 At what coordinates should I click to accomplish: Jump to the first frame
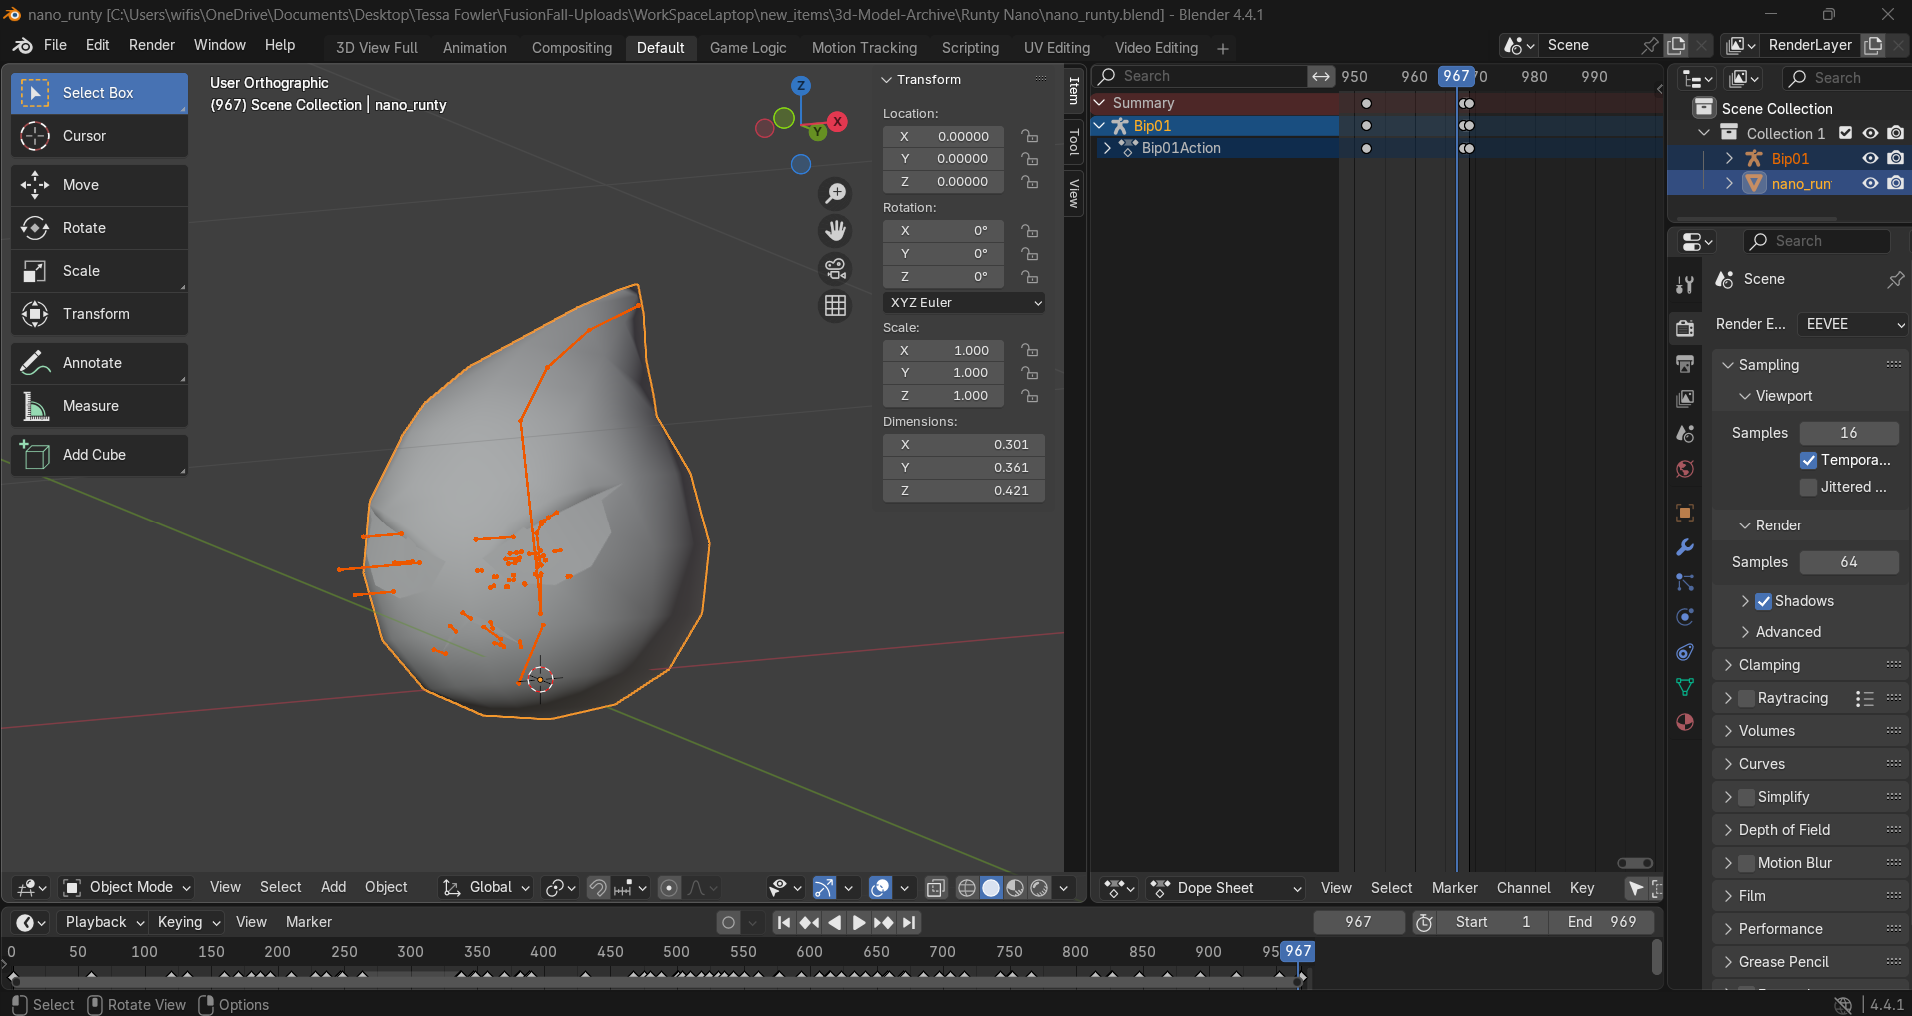pos(784,923)
